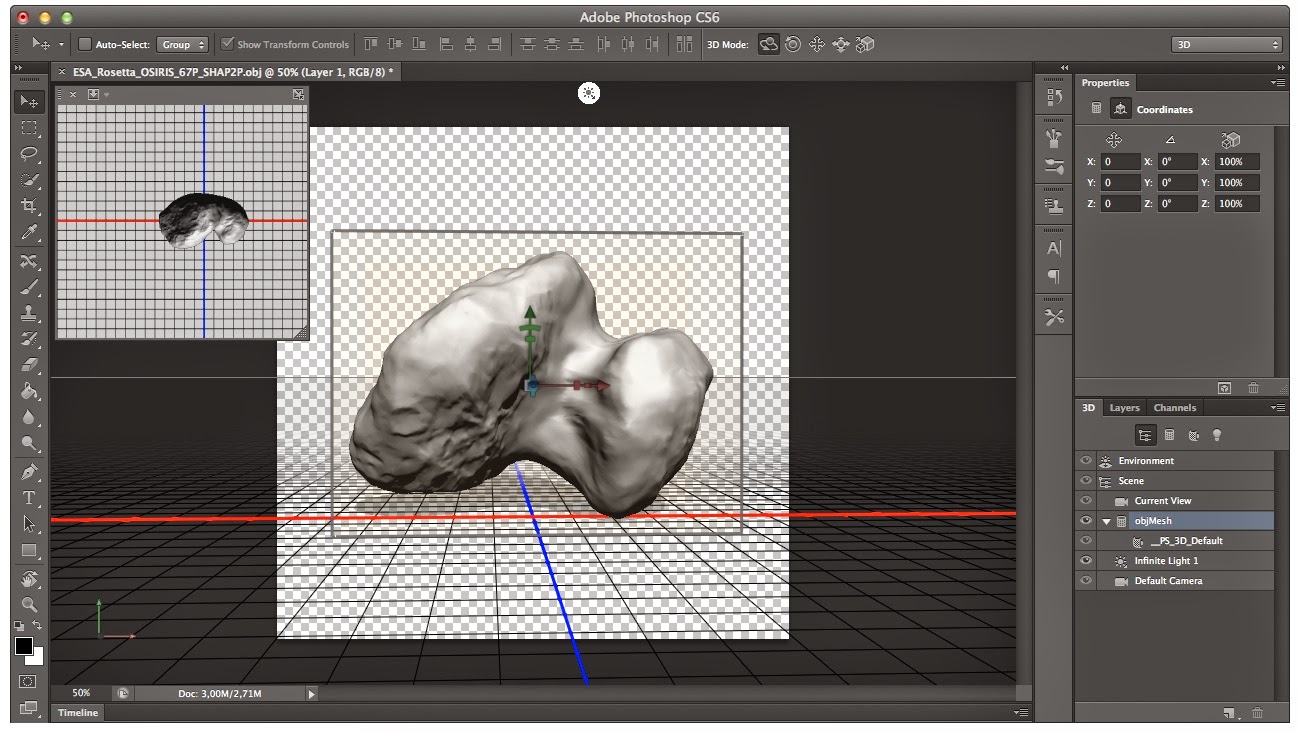This screenshot has height=733, width=1300.
Task: Select the Path Selection tool
Action: tap(29, 524)
